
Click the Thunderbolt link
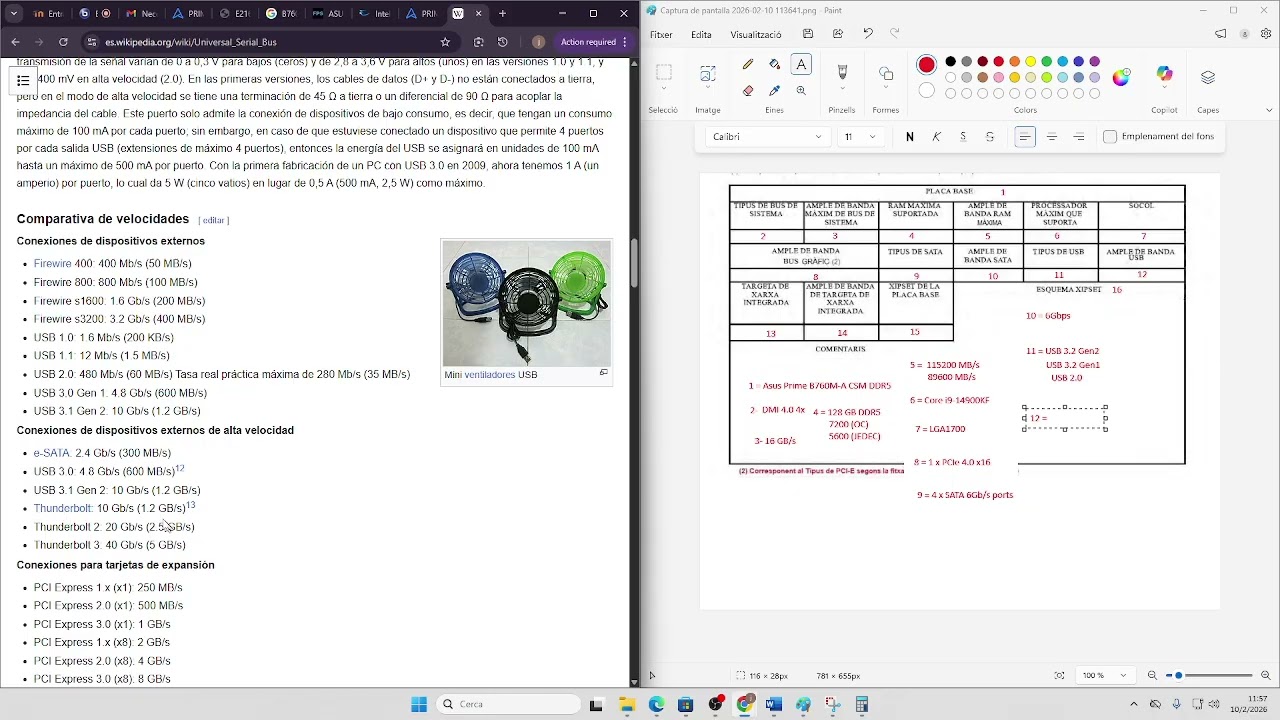(x=62, y=508)
